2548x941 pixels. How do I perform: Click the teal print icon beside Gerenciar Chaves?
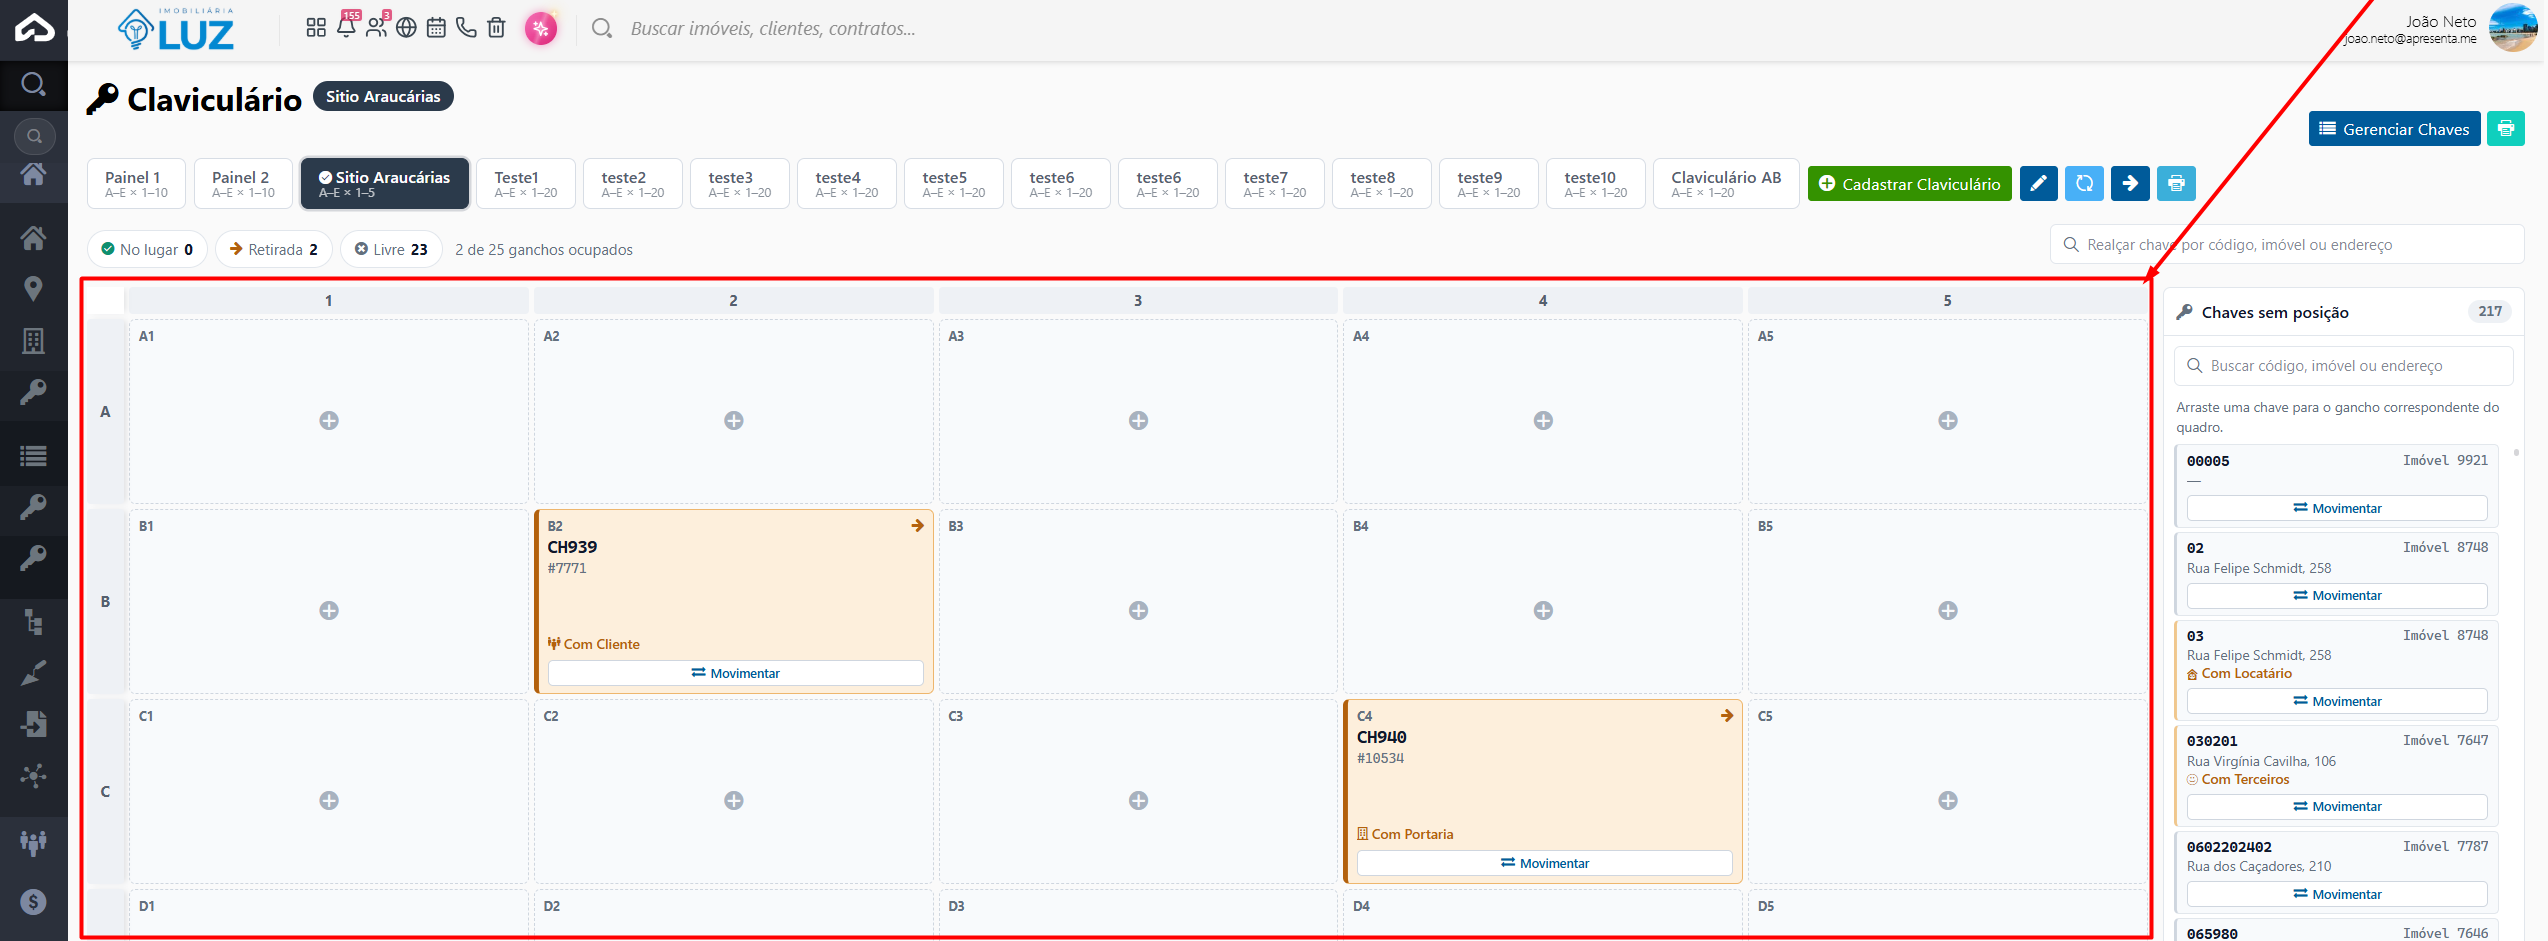[2505, 129]
